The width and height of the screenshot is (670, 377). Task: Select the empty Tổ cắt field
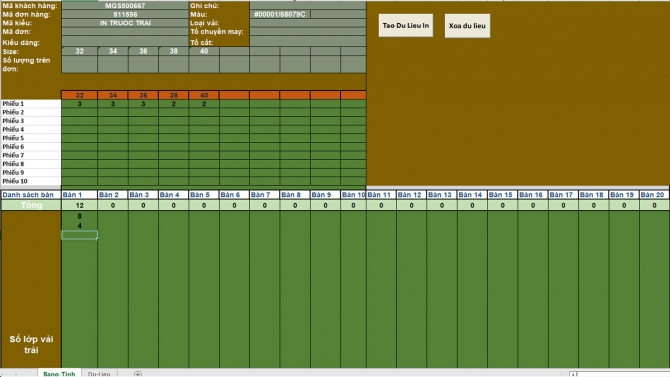308,42
